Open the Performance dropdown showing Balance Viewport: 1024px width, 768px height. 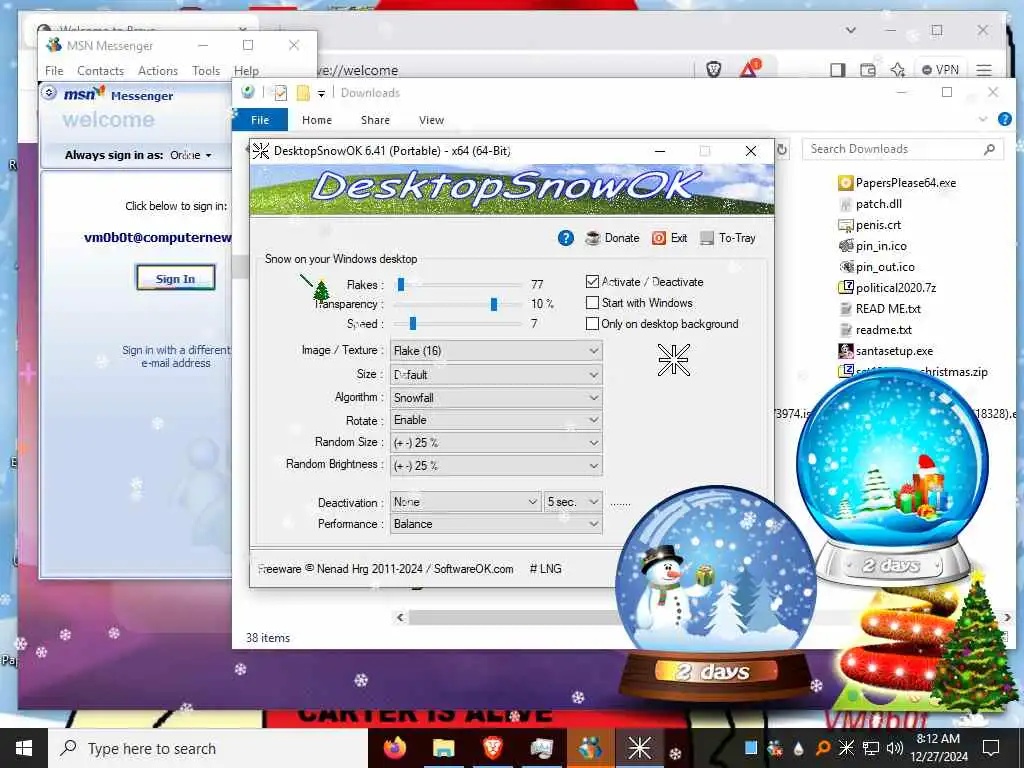click(x=496, y=524)
